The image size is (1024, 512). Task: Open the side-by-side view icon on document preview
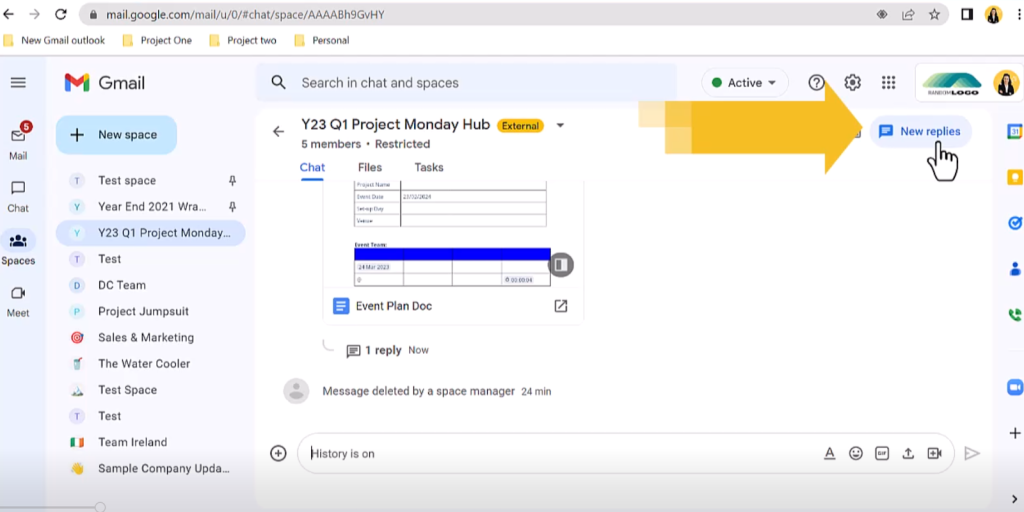(x=562, y=264)
